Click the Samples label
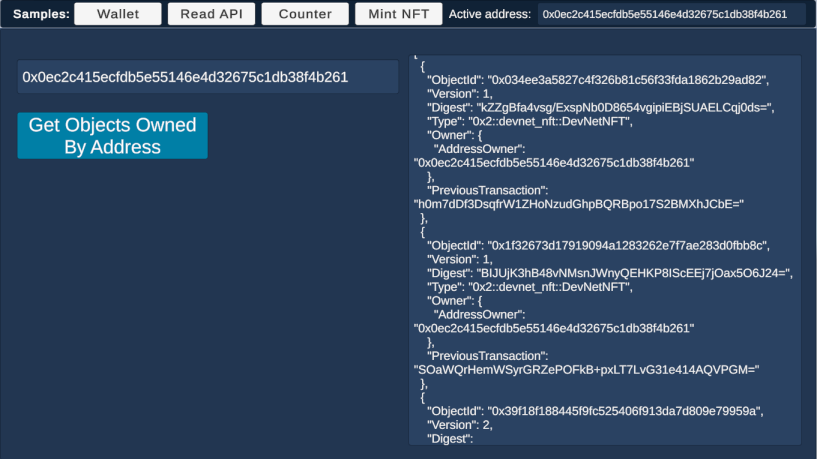This screenshot has height=459, width=817. coord(39,14)
